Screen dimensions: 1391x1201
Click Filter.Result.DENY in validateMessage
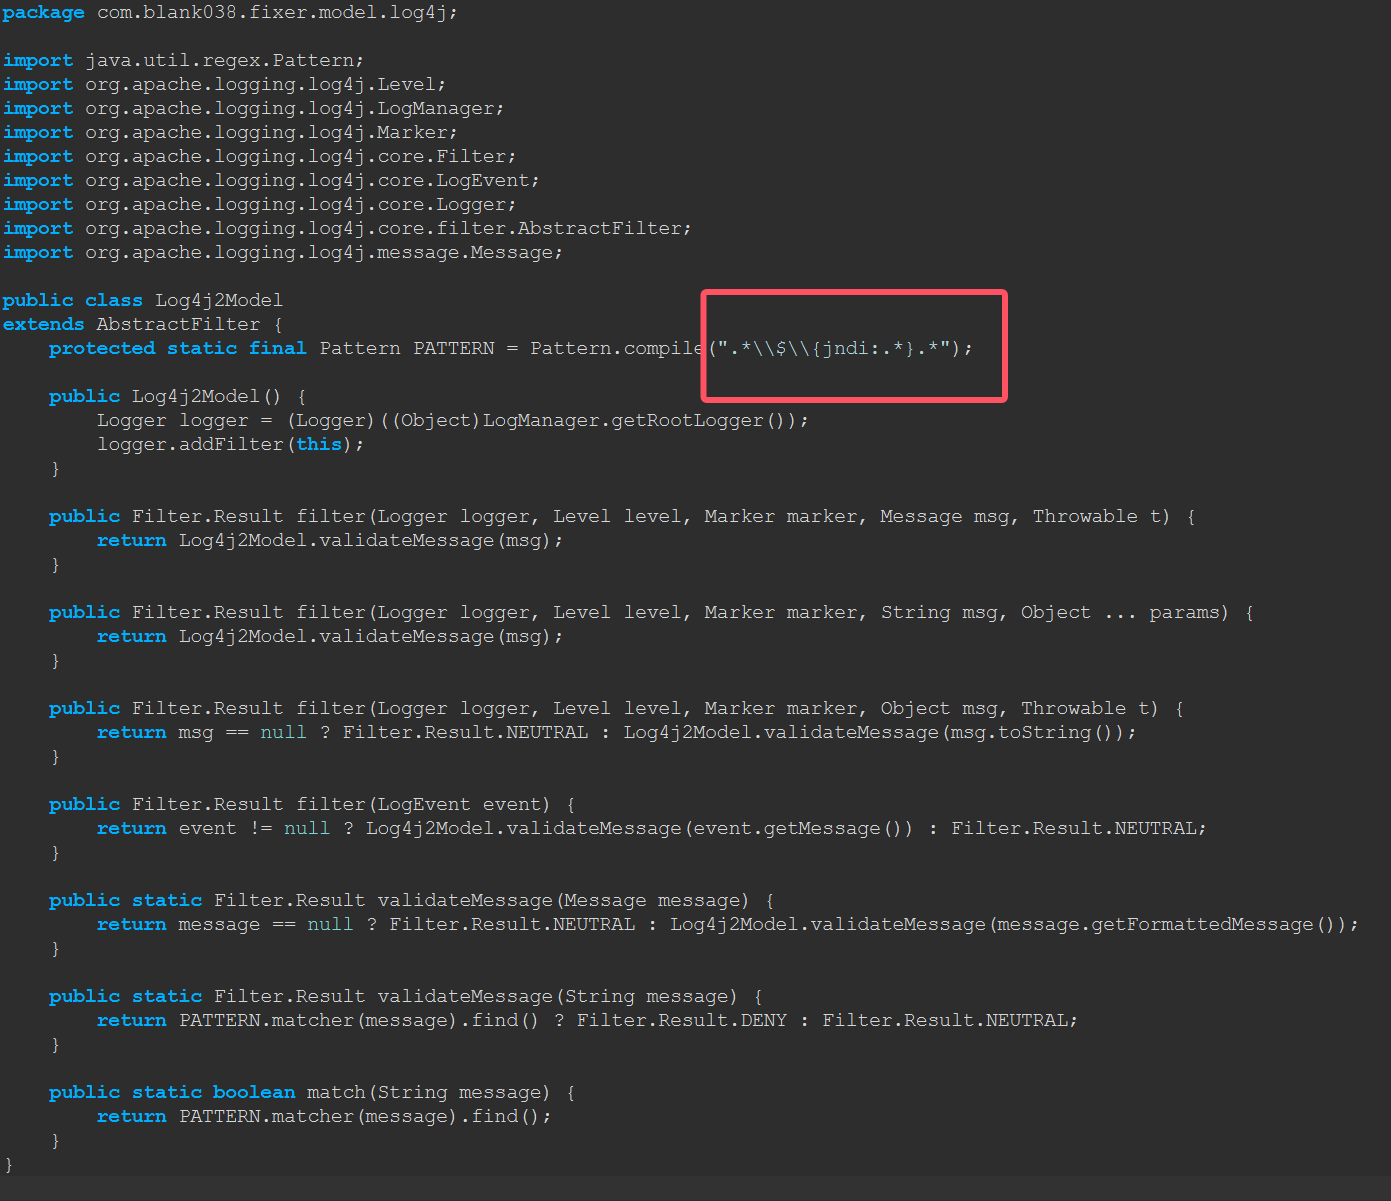pos(681,1021)
